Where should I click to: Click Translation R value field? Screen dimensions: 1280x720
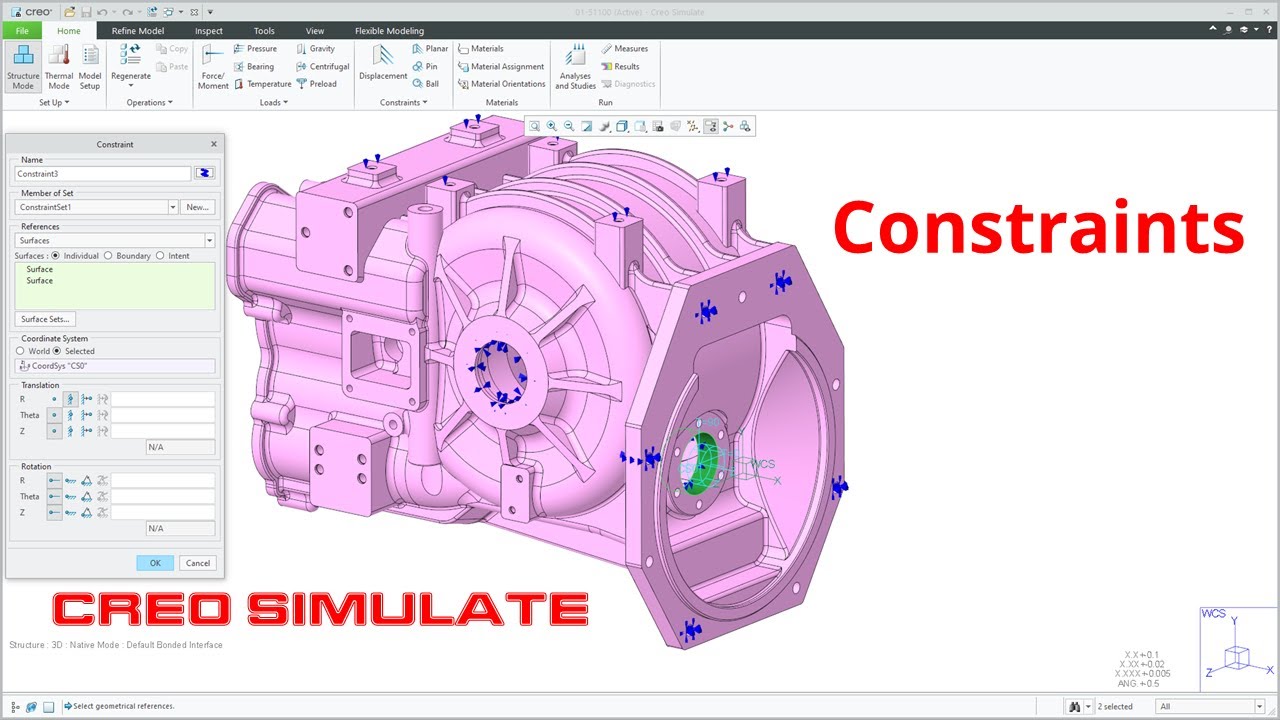163,399
